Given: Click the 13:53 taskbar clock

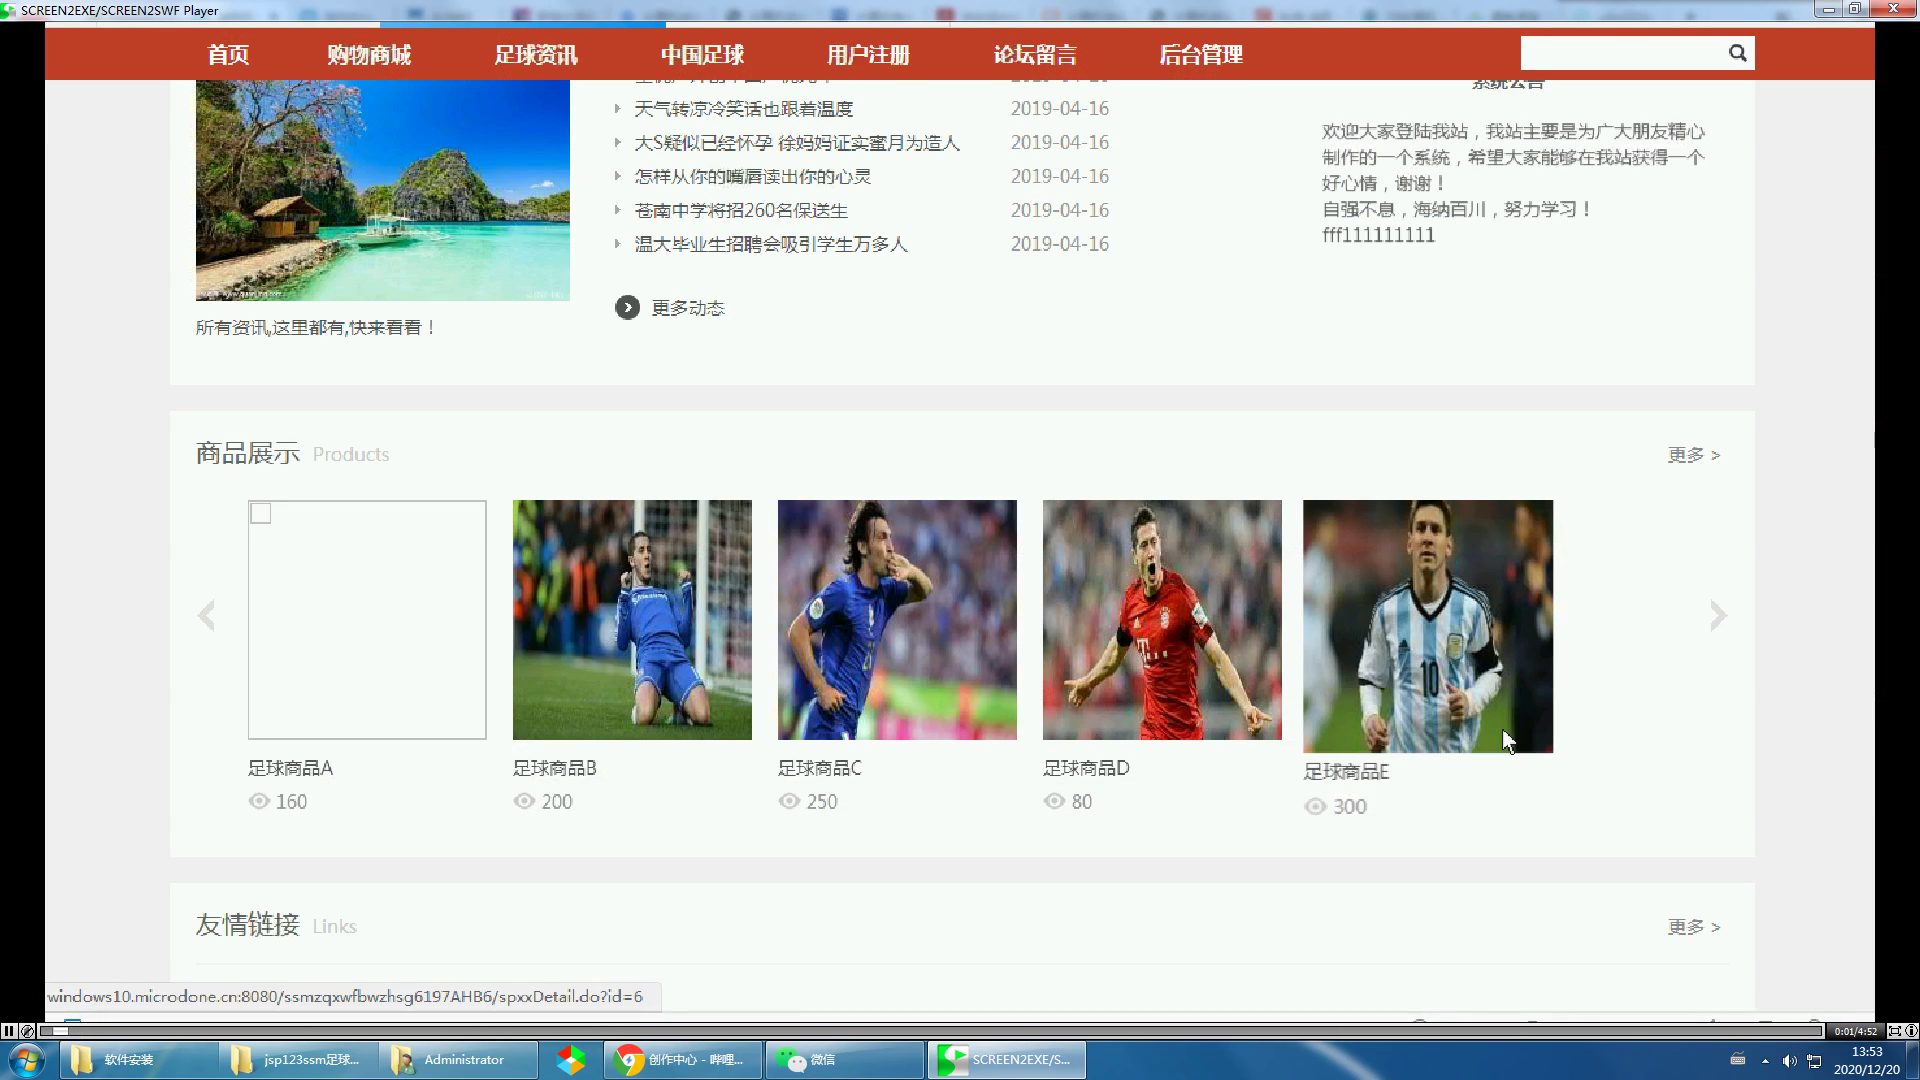Looking at the screenshot, I should [x=1866, y=1052].
